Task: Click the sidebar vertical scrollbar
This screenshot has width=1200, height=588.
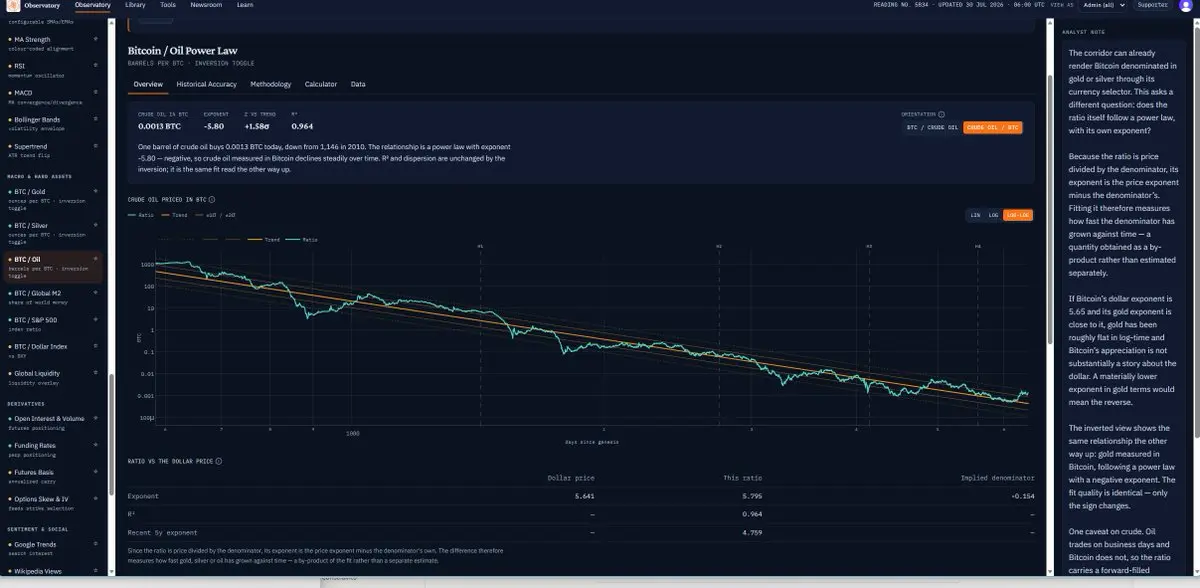Action: [108, 300]
